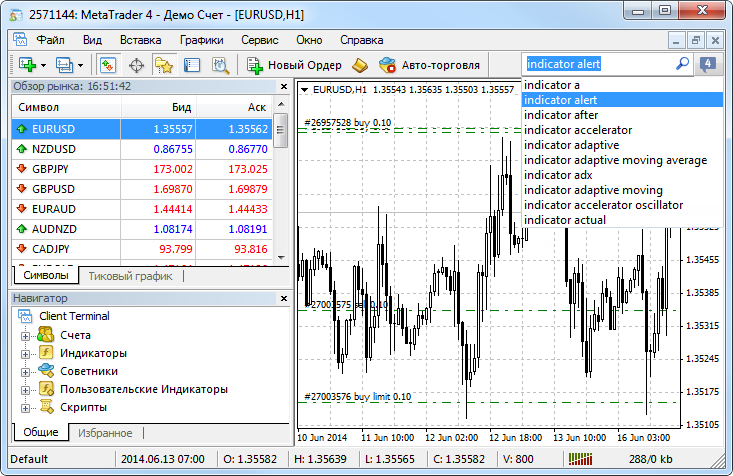Choose suggestion 'indicator adaptive'
This screenshot has height=476, width=733.
[x=622, y=145]
